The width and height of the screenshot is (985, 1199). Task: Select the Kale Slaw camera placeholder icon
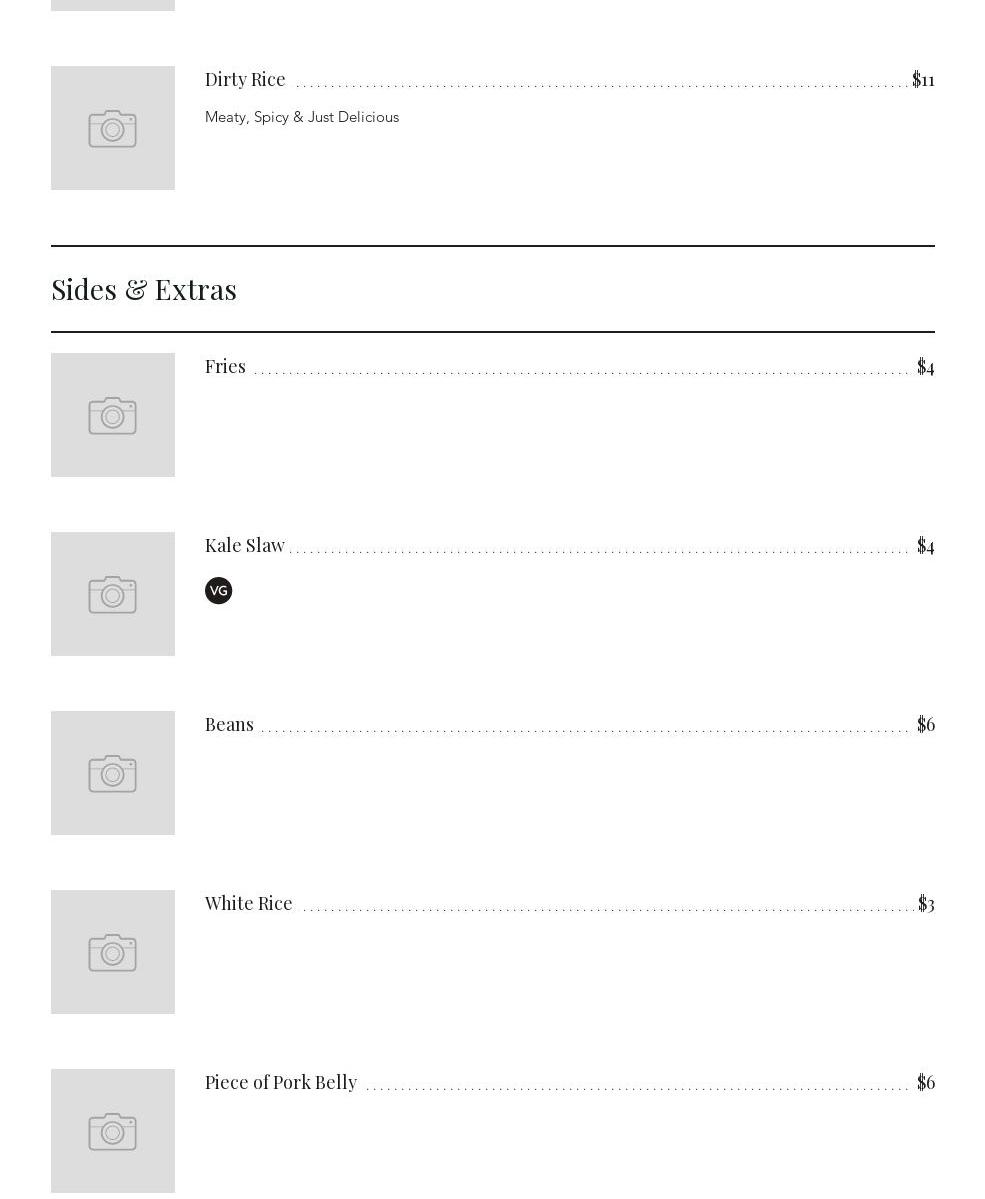pos(113,595)
